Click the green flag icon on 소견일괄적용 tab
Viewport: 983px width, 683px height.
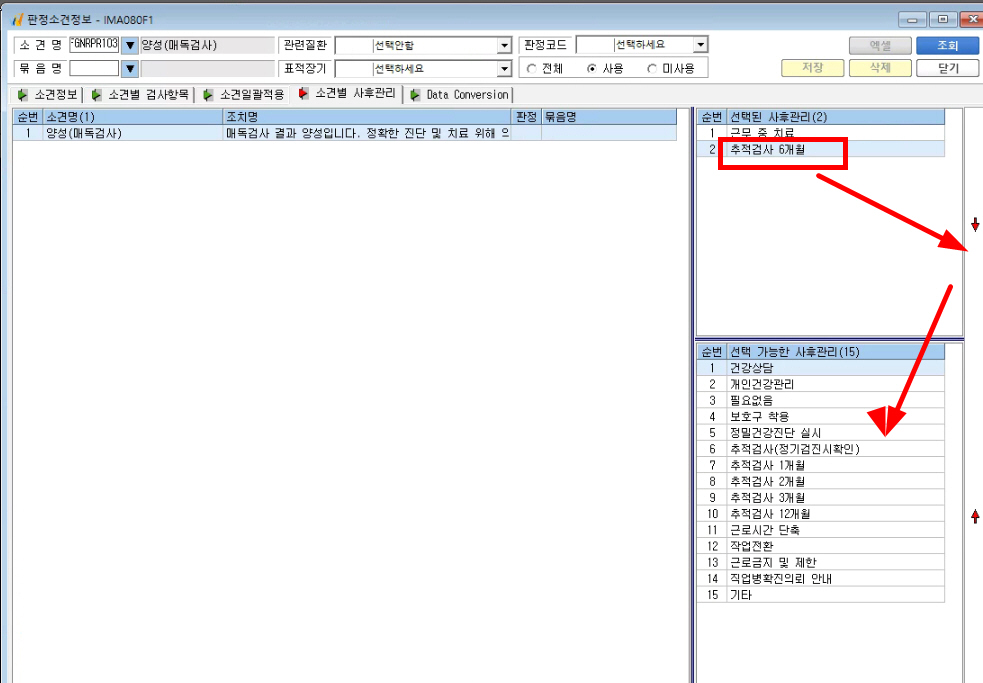[x=208, y=95]
